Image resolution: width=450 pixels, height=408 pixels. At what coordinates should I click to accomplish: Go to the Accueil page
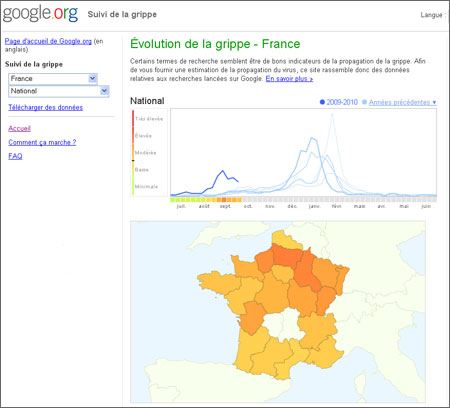[x=19, y=128]
